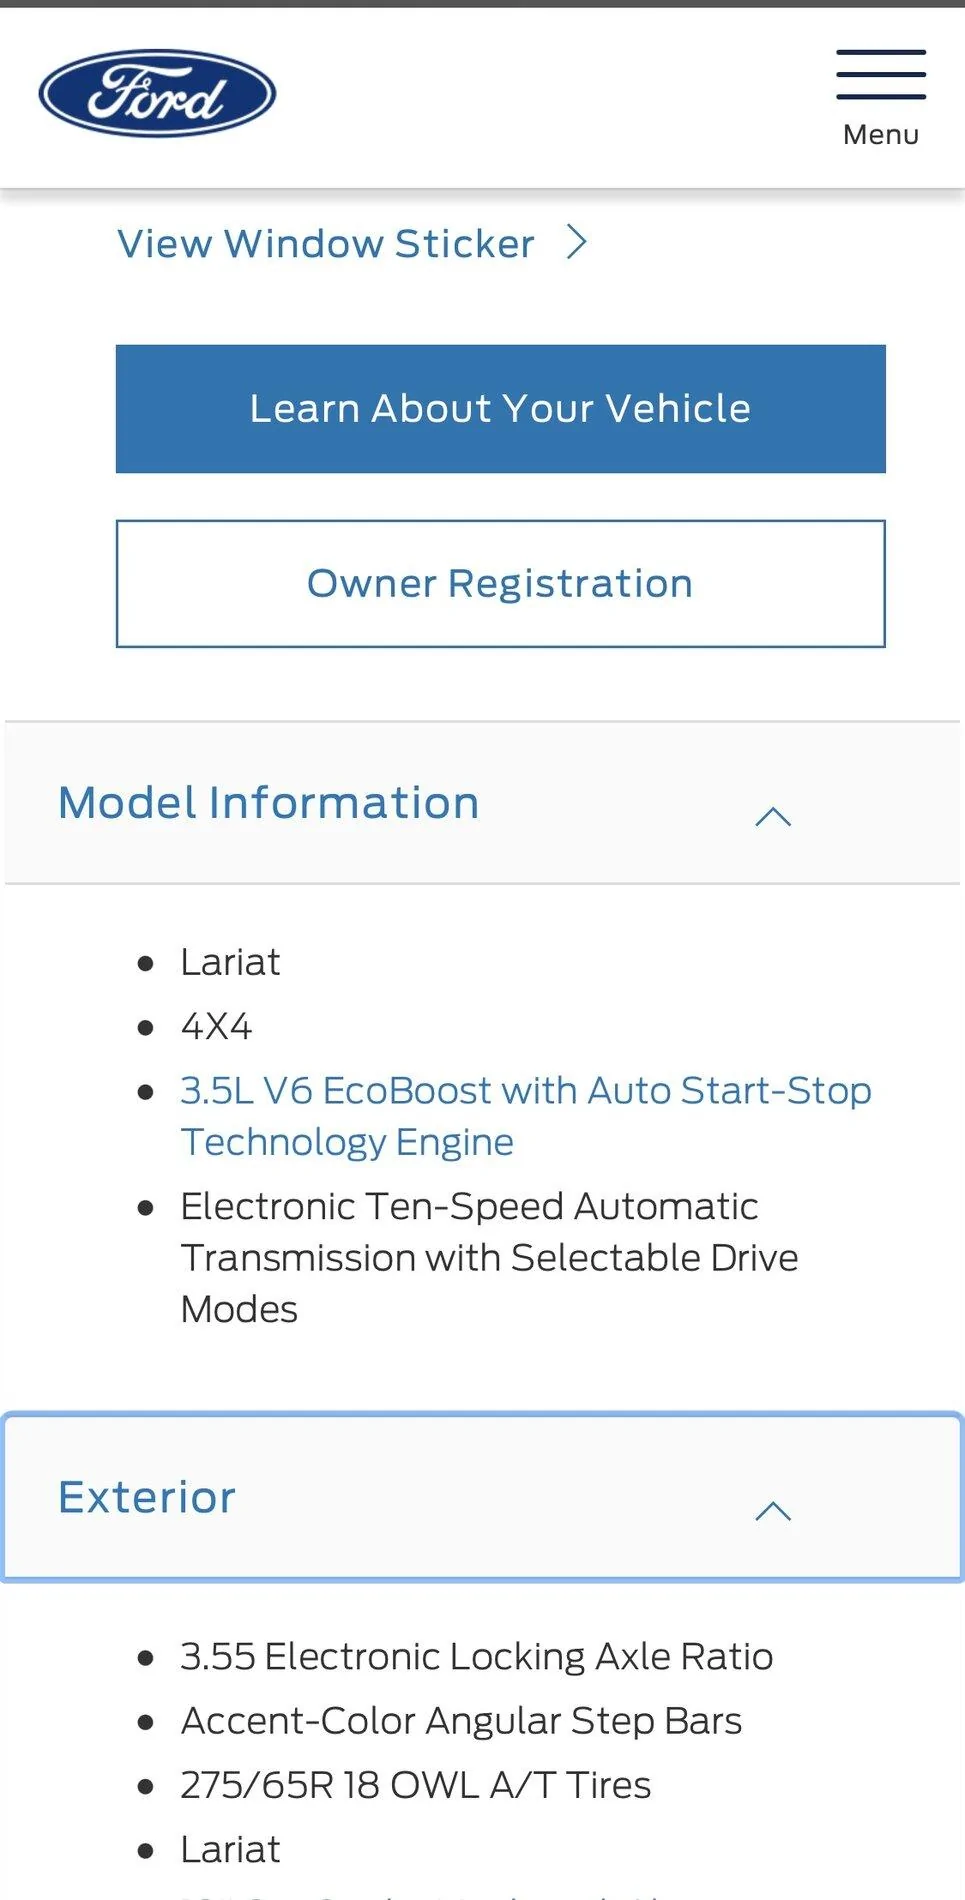
Task: Click the 275/65R 18 OWL A/T Tires item
Action: (x=414, y=1784)
